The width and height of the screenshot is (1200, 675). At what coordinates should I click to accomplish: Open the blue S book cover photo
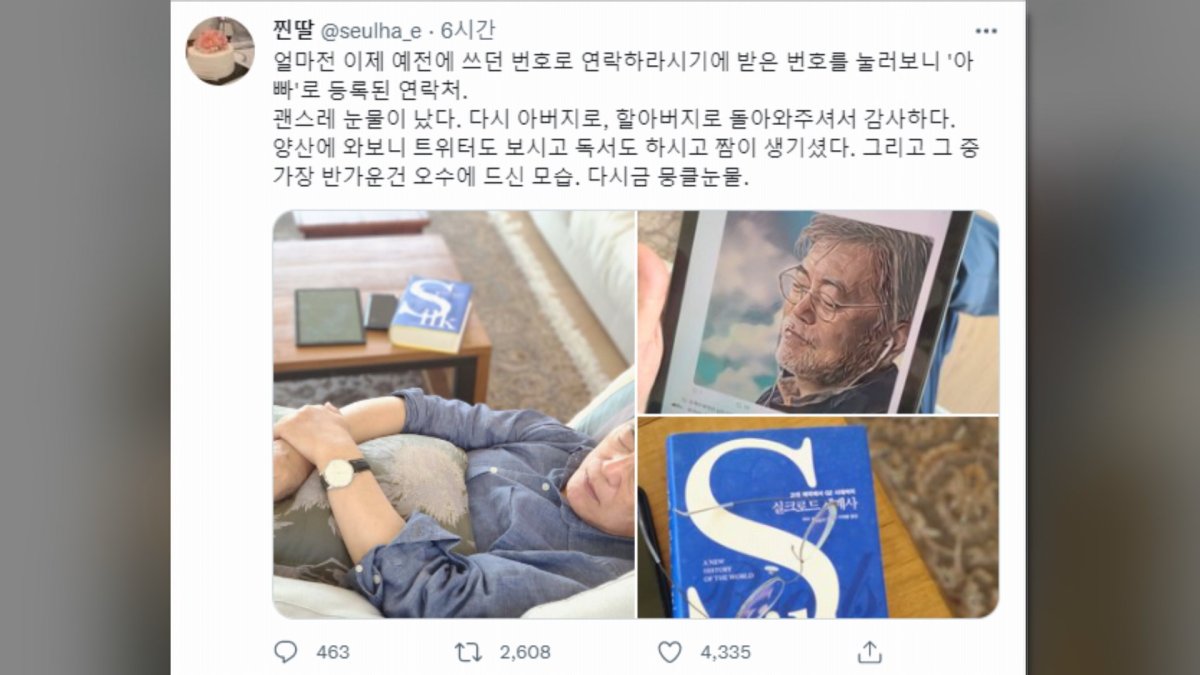(x=818, y=518)
